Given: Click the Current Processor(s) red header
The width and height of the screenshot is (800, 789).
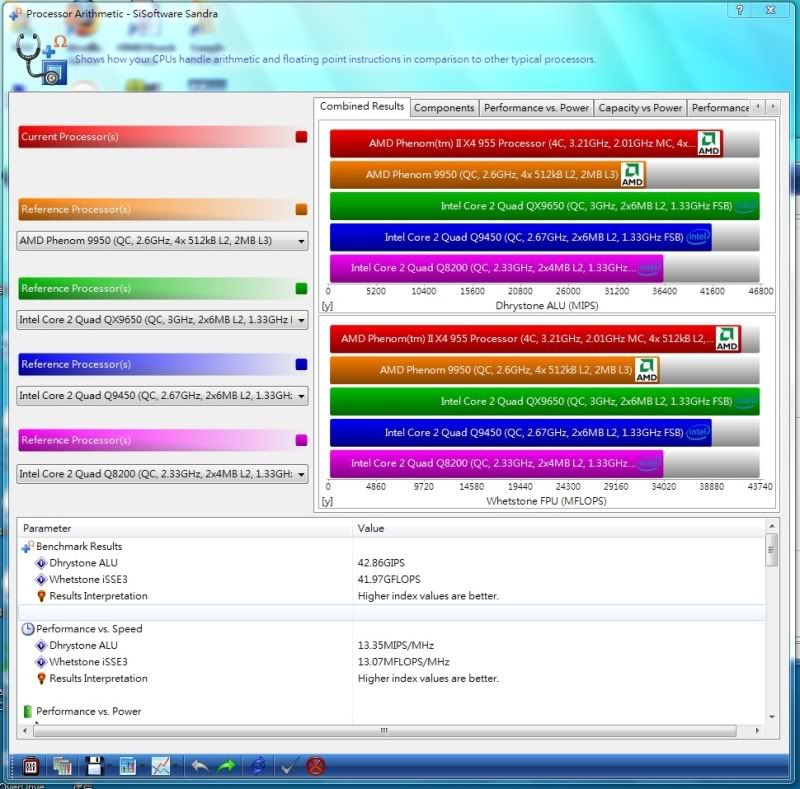Looking at the screenshot, I should tap(163, 137).
